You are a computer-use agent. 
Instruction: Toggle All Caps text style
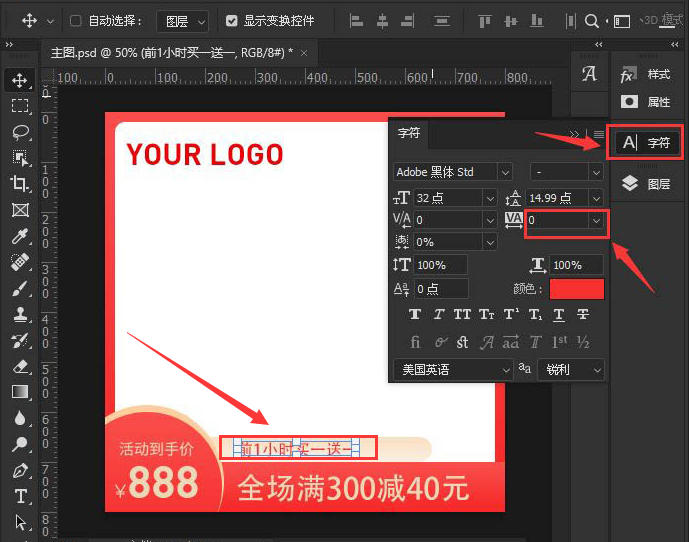462,314
